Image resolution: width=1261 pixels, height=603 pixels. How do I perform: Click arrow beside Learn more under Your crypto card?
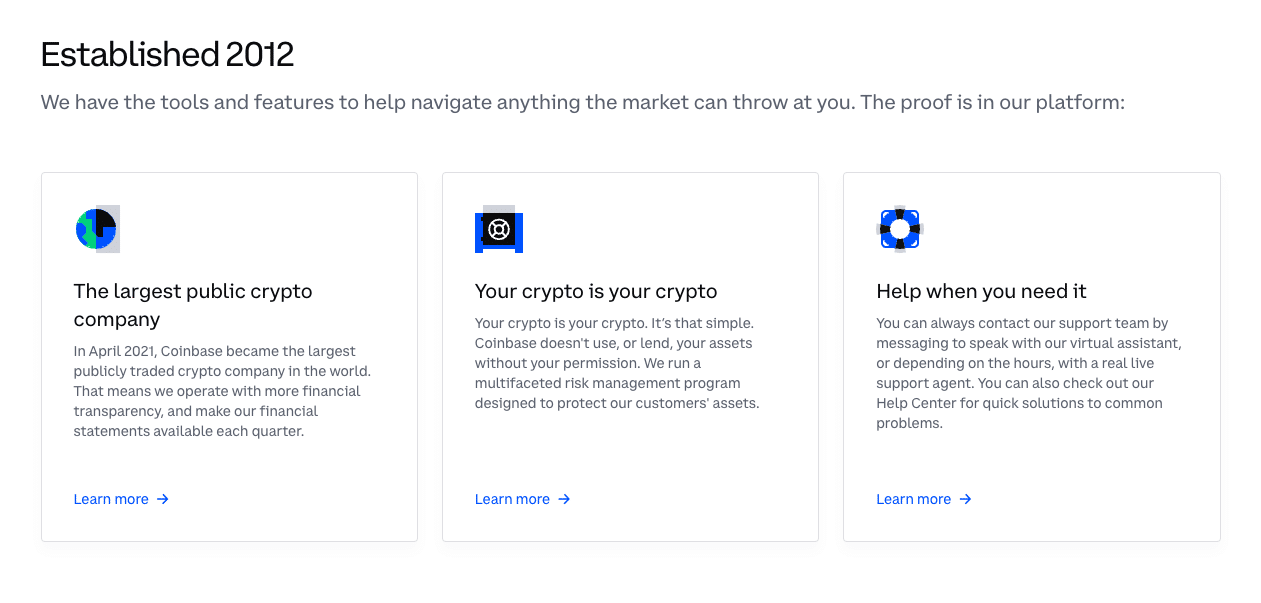pyautogui.click(x=564, y=499)
